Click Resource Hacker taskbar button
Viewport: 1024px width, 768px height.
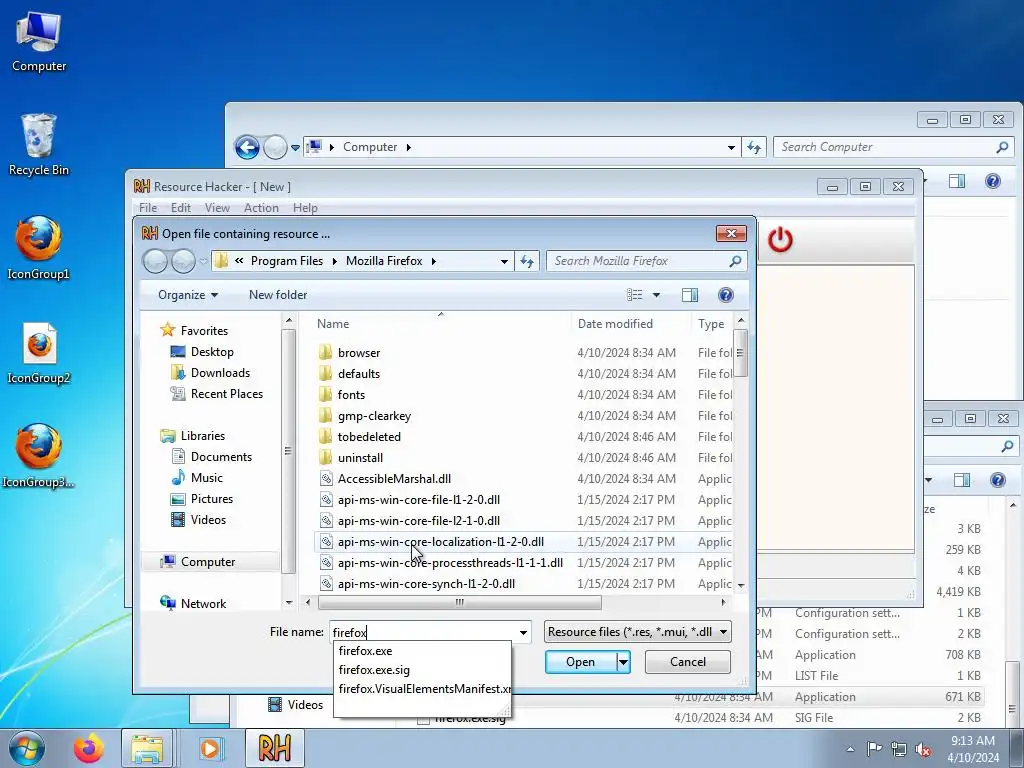click(x=275, y=748)
